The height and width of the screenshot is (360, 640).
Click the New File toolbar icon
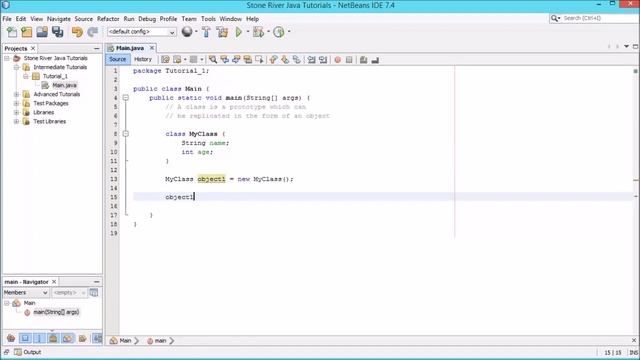click(x=12, y=32)
